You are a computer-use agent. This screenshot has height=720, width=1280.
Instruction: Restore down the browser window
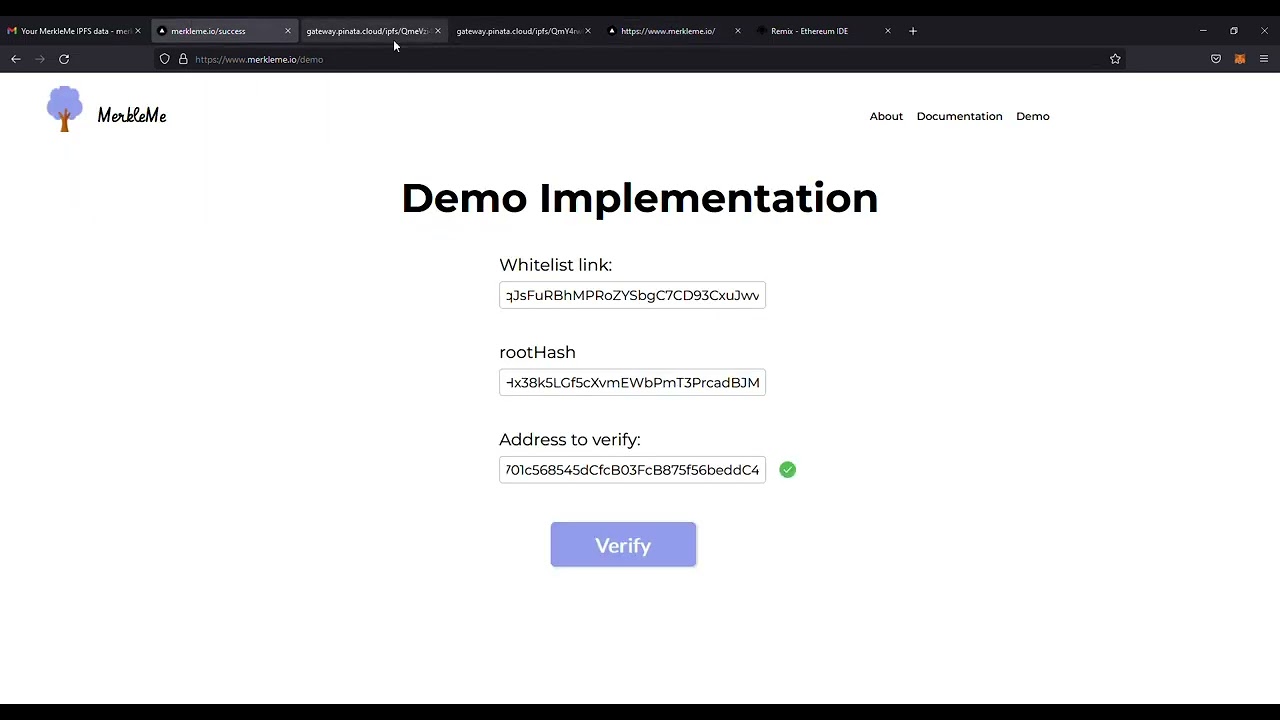pyautogui.click(x=1234, y=31)
